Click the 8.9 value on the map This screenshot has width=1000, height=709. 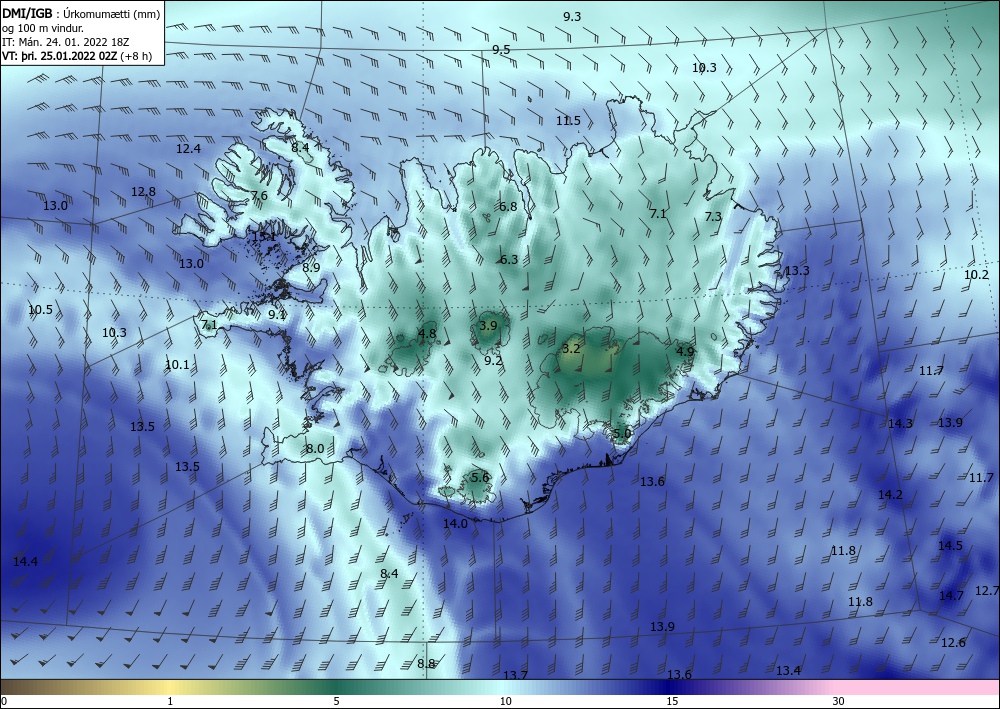[x=311, y=268]
